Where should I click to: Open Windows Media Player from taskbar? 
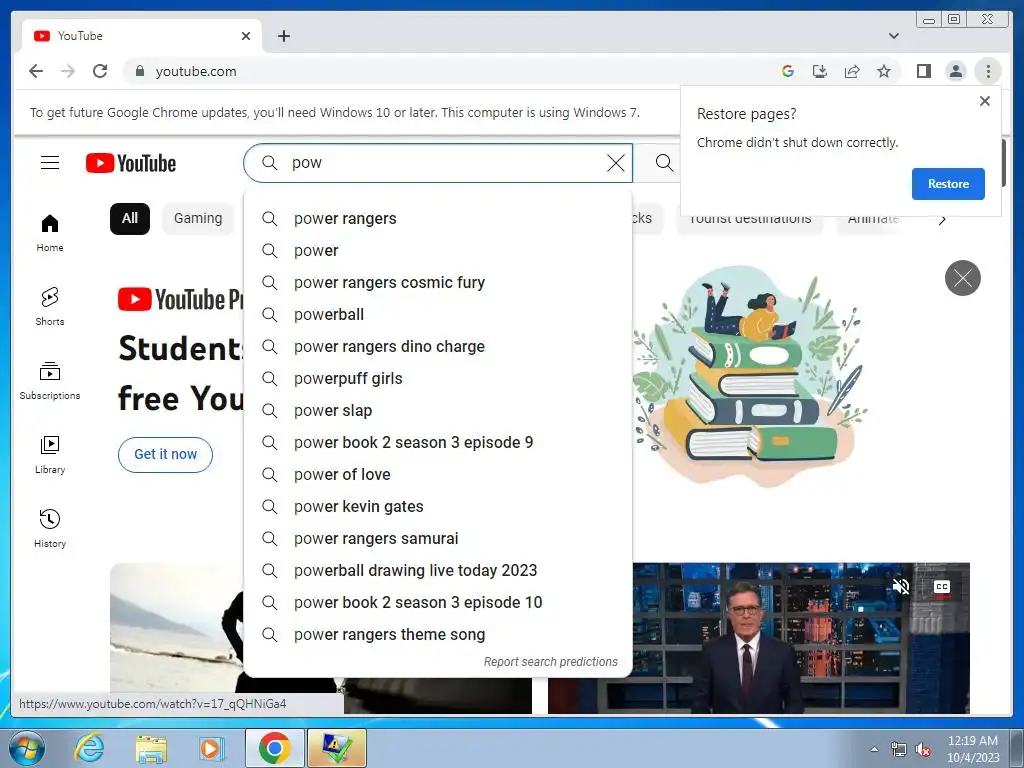click(x=211, y=748)
